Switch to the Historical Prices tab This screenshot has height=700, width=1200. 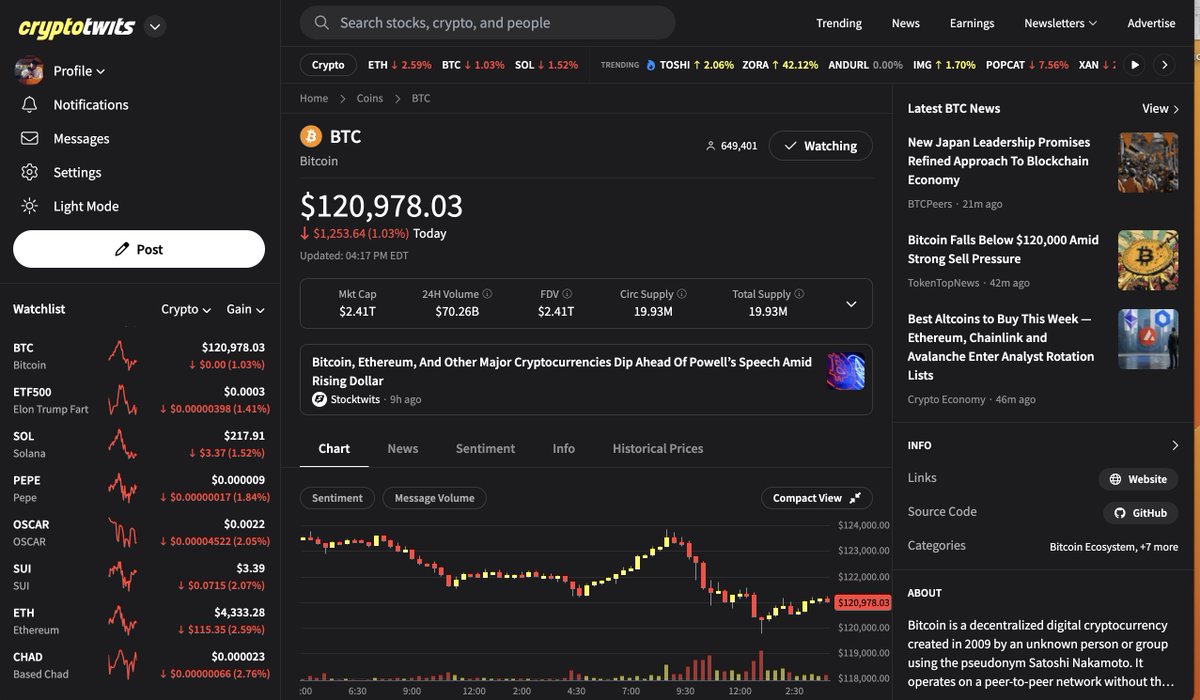point(658,449)
